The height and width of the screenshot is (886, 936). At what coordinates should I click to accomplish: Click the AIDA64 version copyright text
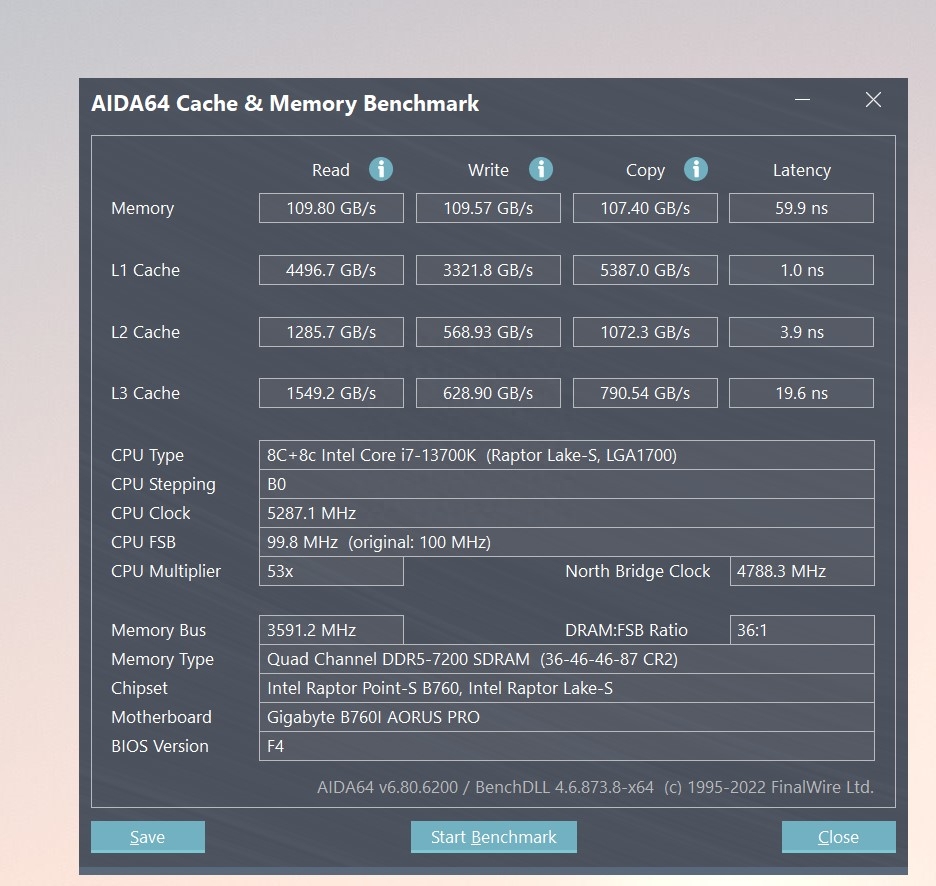coord(595,787)
